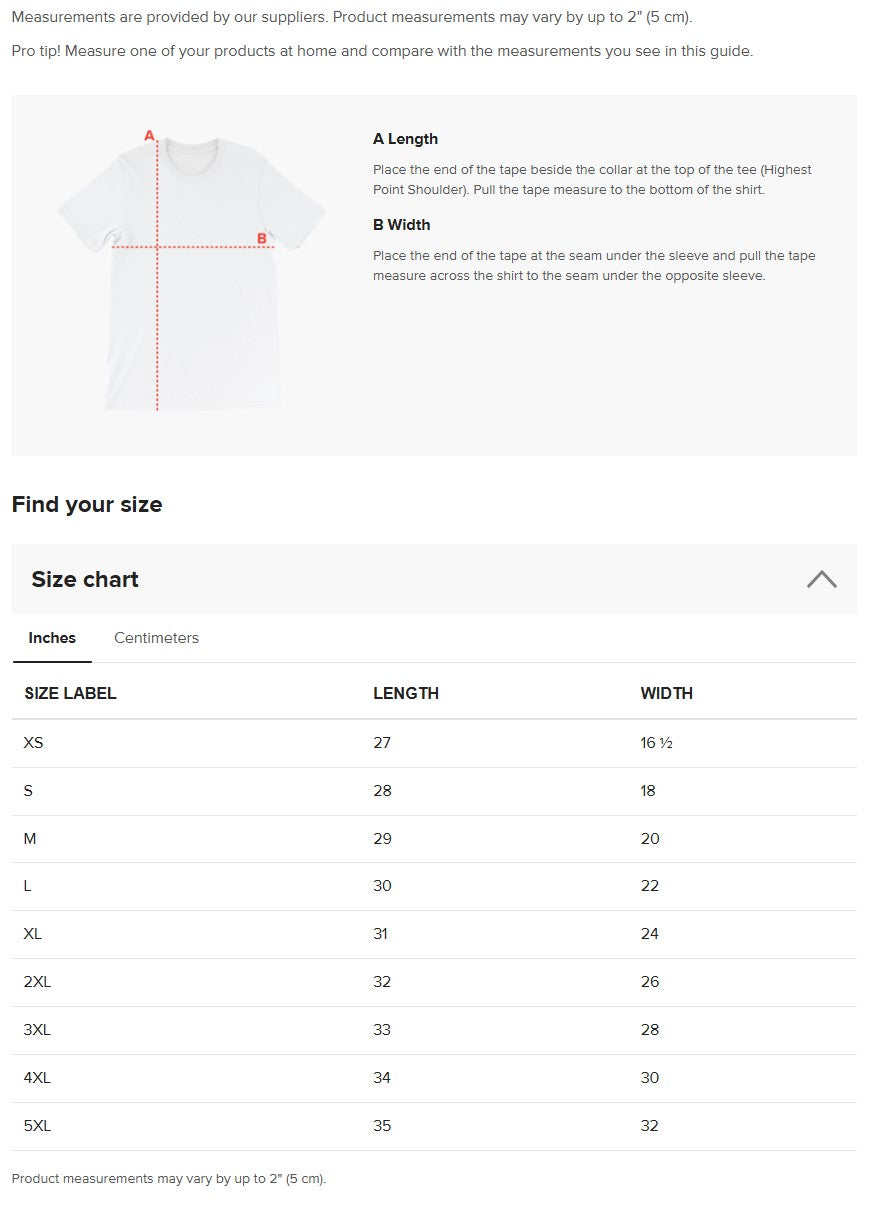Select the M size row label
Viewport: 869px width, 1214px height.
click(30, 839)
